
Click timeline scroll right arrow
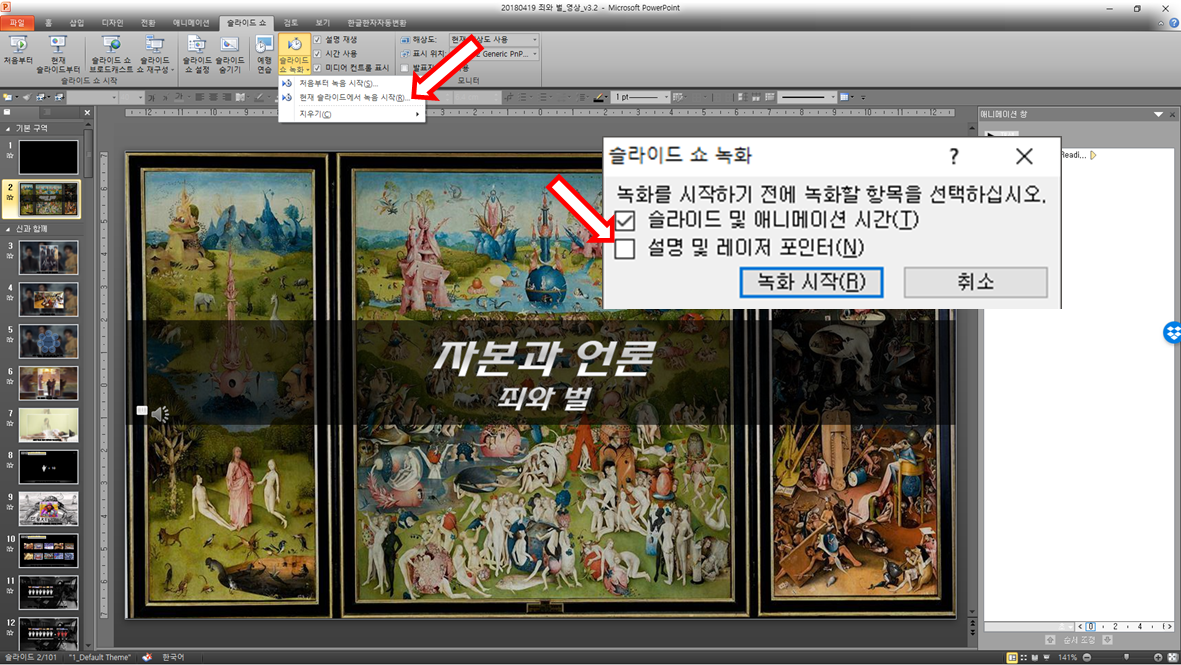click(x=1168, y=627)
